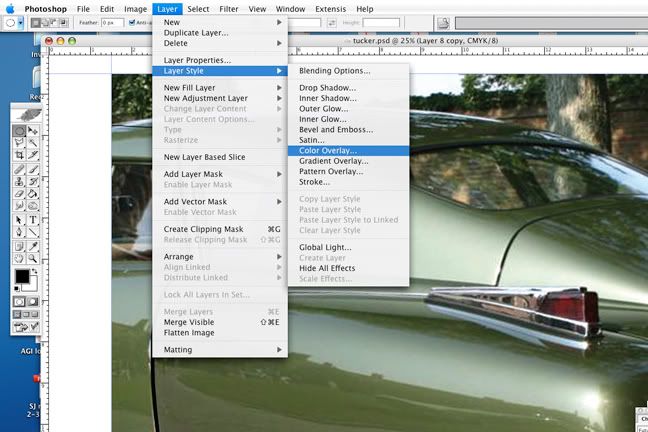Toggle the Anti-aliased checkbox
The height and width of the screenshot is (432, 648).
point(132,23)
